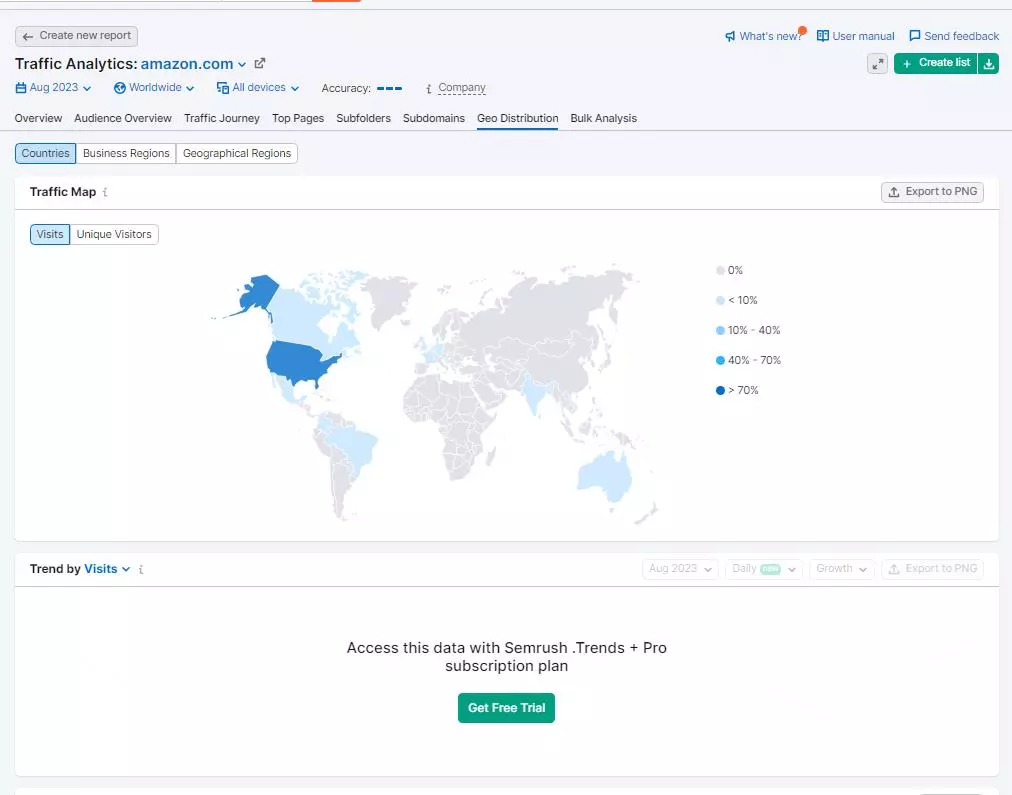Click the Company link
1012x795 pixels.
tap(461, 88)
